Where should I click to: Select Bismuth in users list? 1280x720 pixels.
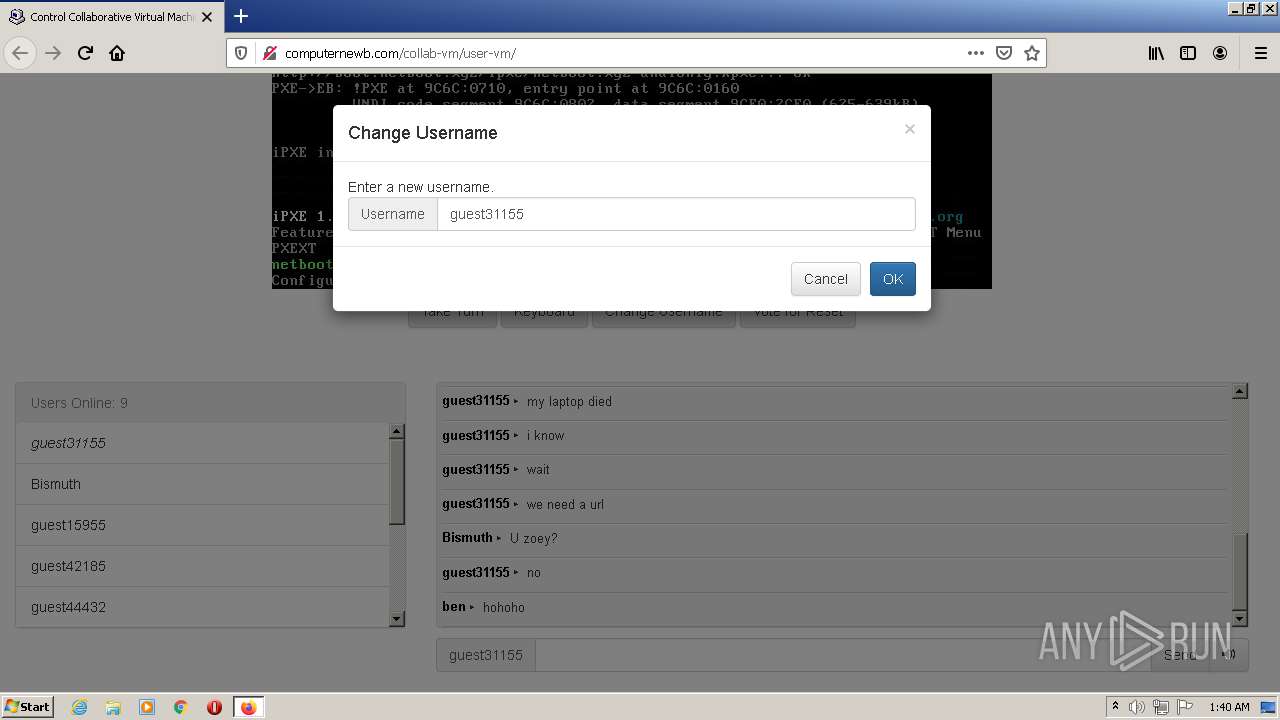pos(202,484)
